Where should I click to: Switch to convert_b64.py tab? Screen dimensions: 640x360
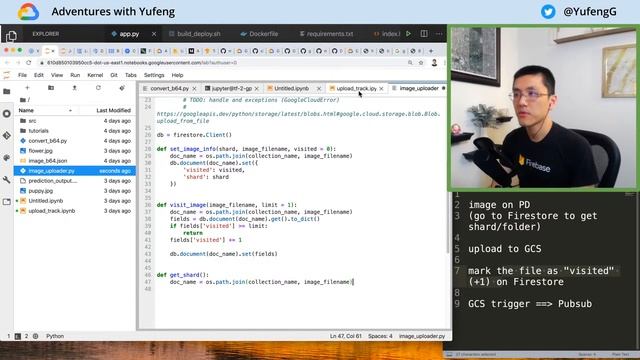pyautogui.click(x=169, y=89)
